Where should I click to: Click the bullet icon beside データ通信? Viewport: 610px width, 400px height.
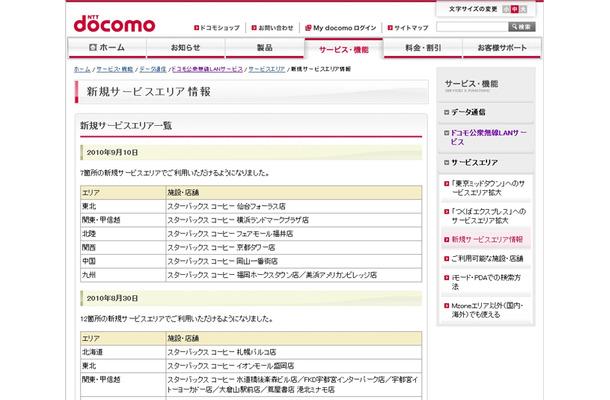click(447, 112)
